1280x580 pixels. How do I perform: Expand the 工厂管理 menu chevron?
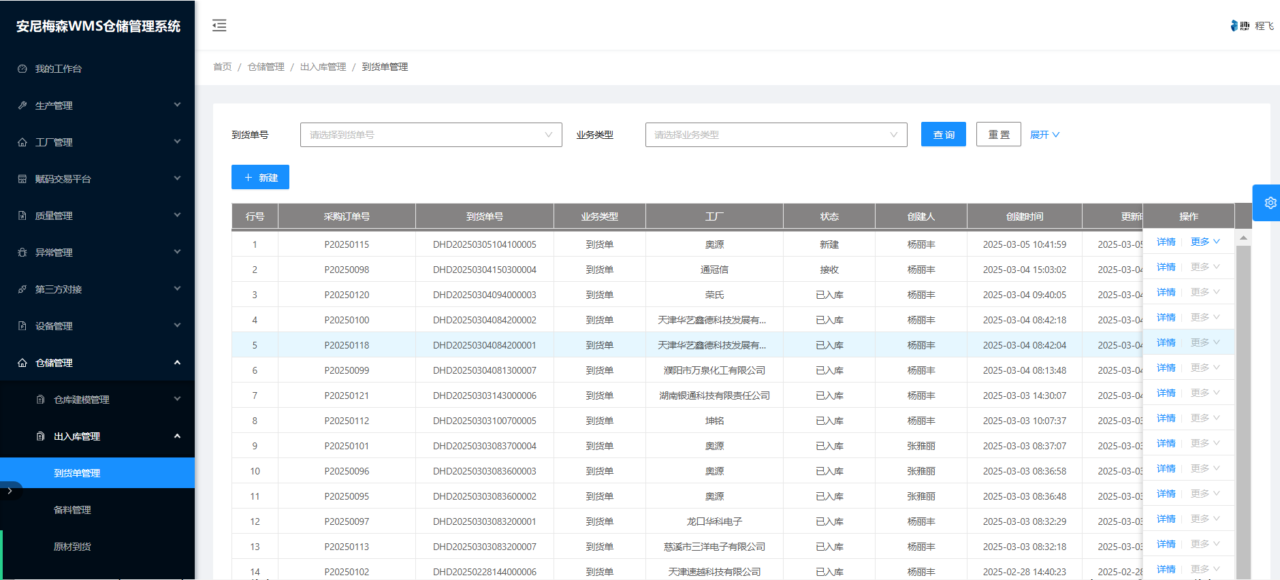pos(177,142)
